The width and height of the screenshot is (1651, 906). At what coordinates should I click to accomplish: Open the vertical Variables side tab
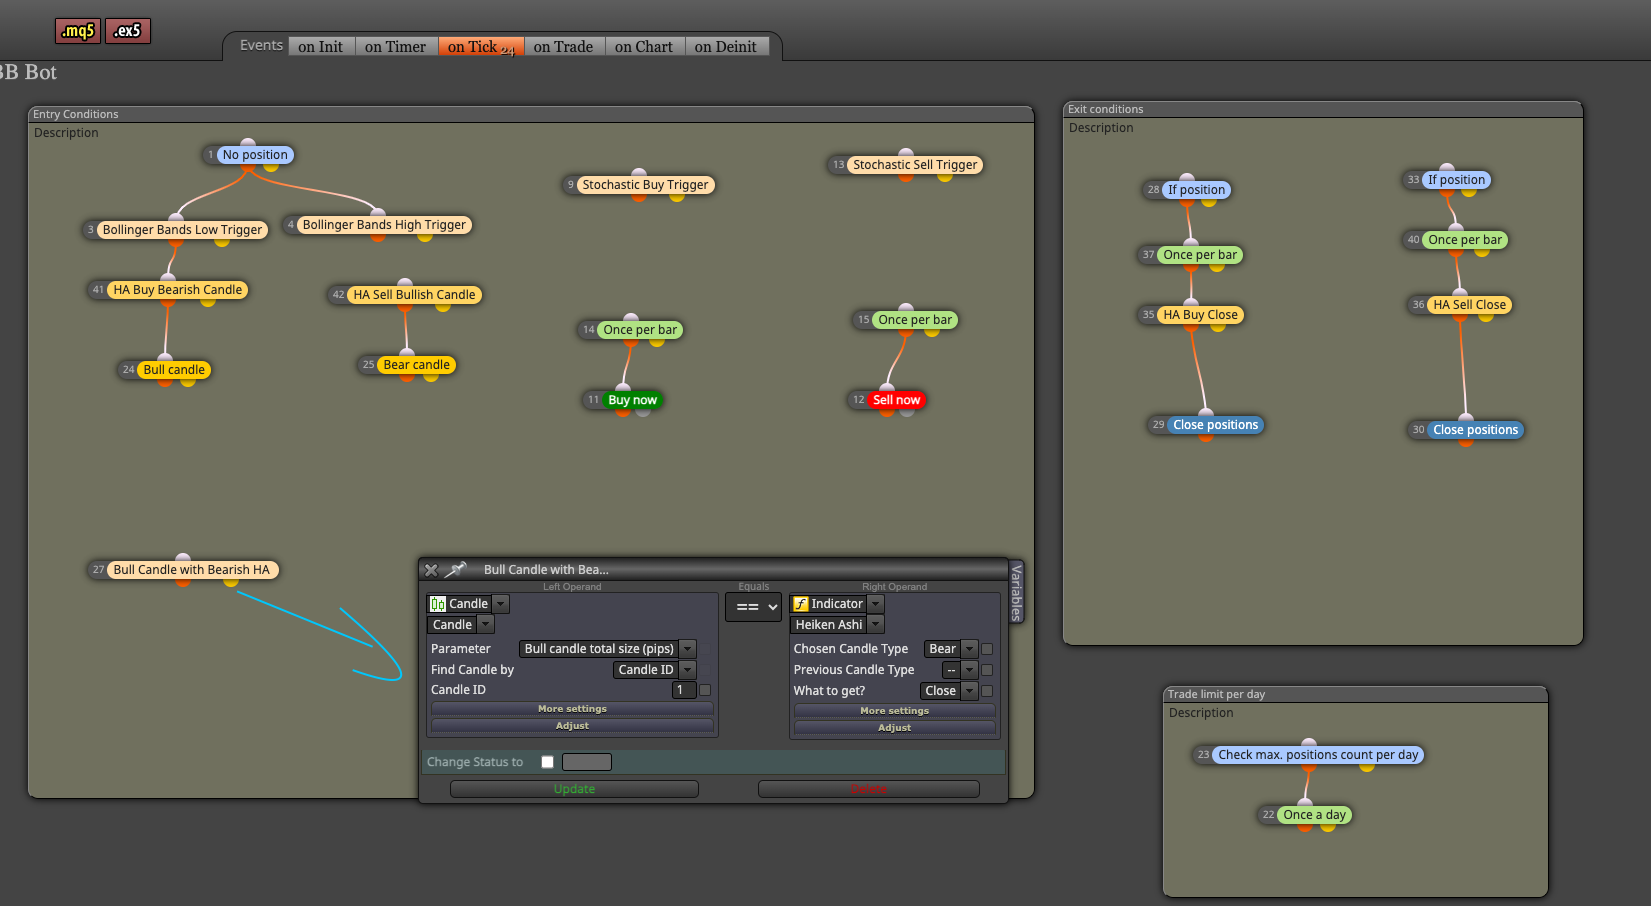1016,592
